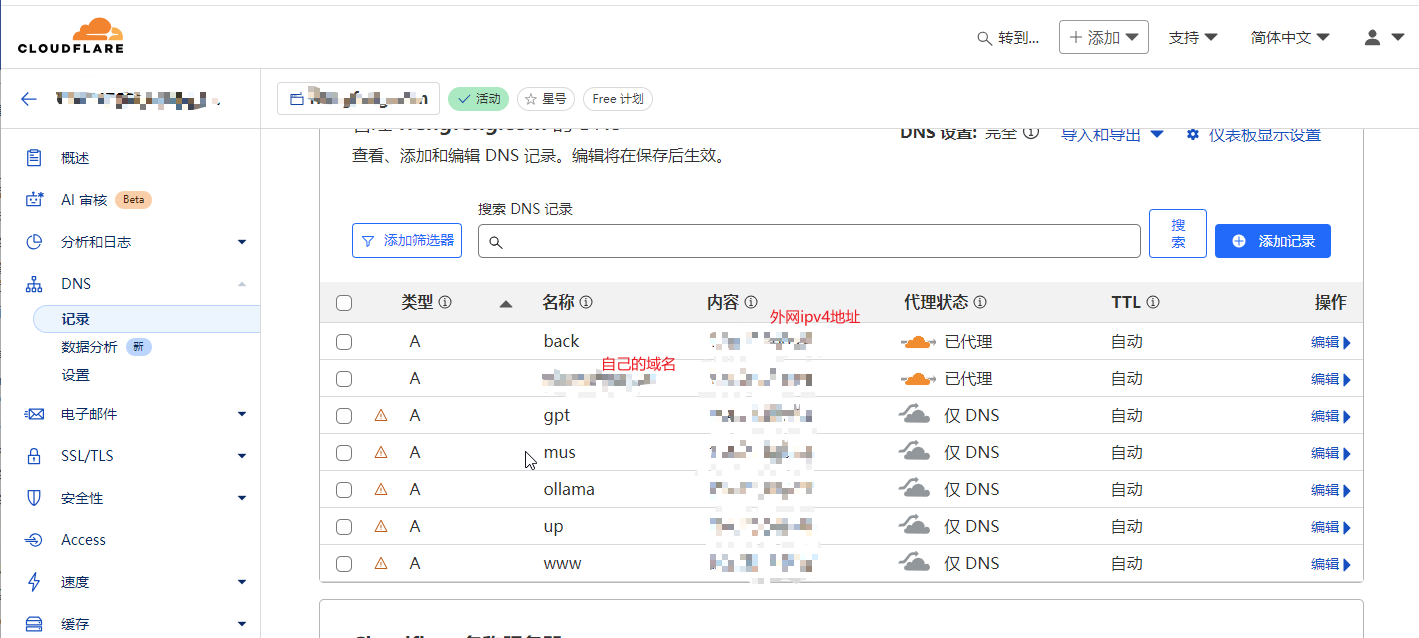1419x638 pixels.
Task: Click record name 'up'
Action: [x=553, y=527]
